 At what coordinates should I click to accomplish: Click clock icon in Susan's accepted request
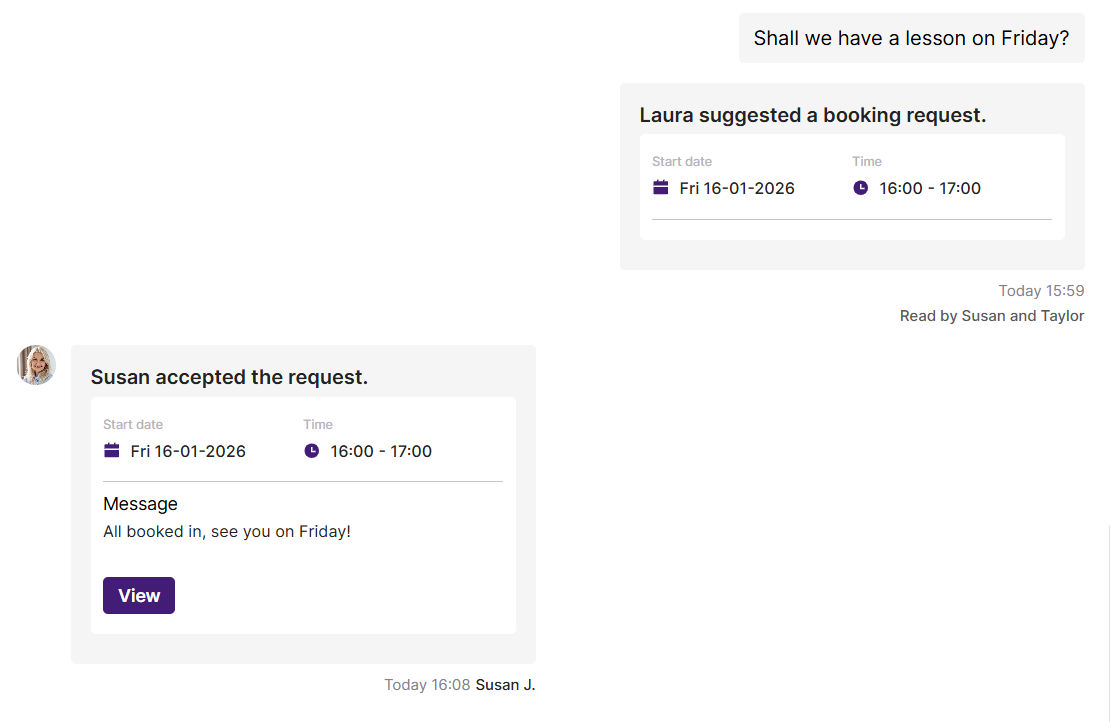click(x=312, y=450)
